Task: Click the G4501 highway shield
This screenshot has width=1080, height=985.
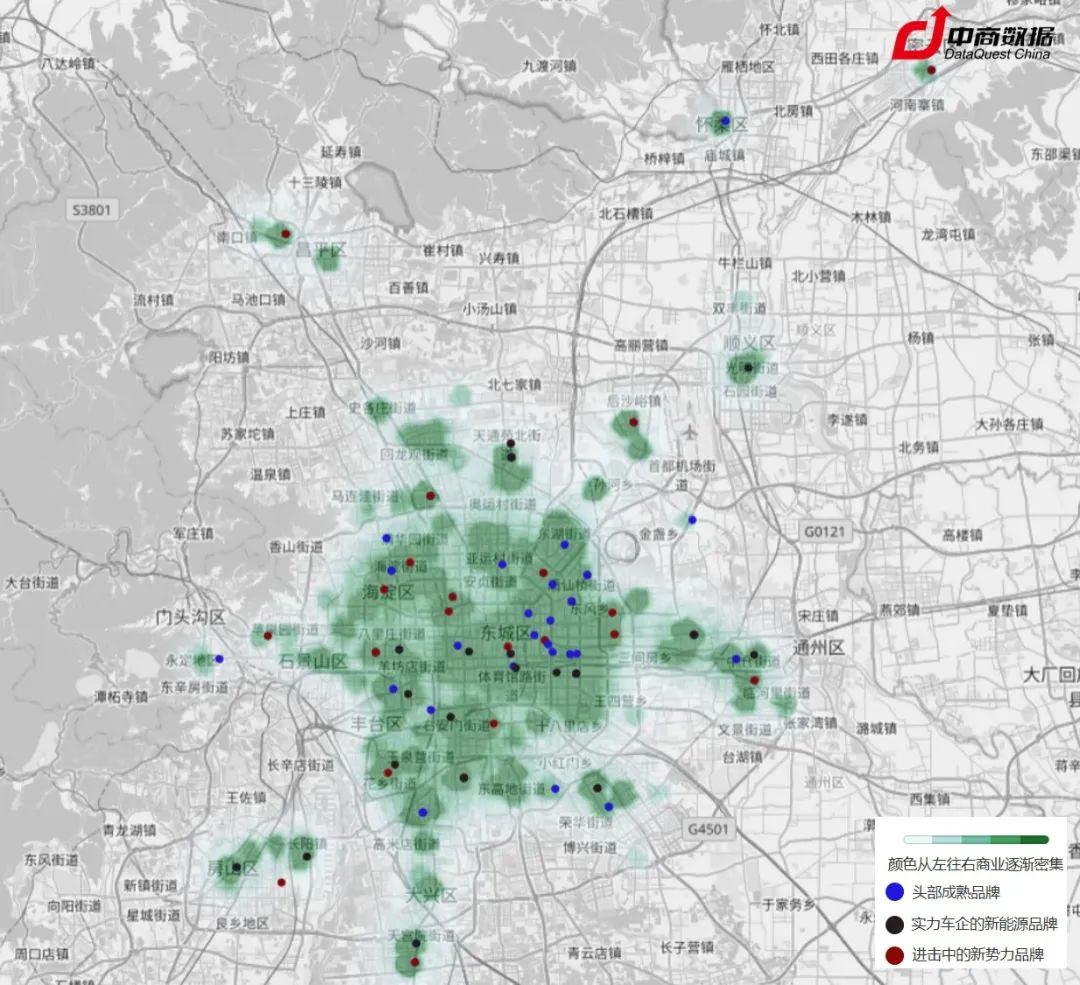Action: tap(708, 829)
